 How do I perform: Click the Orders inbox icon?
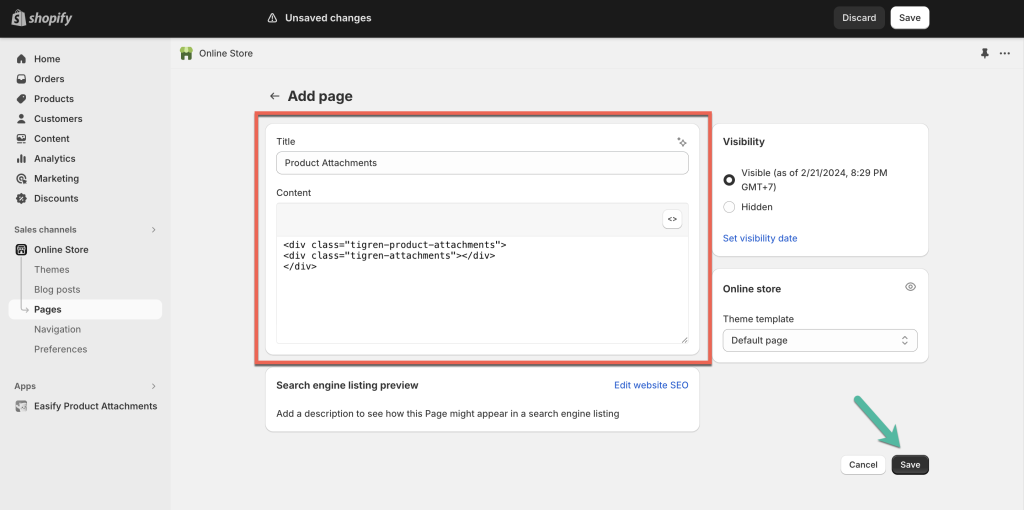click(21, 79)
